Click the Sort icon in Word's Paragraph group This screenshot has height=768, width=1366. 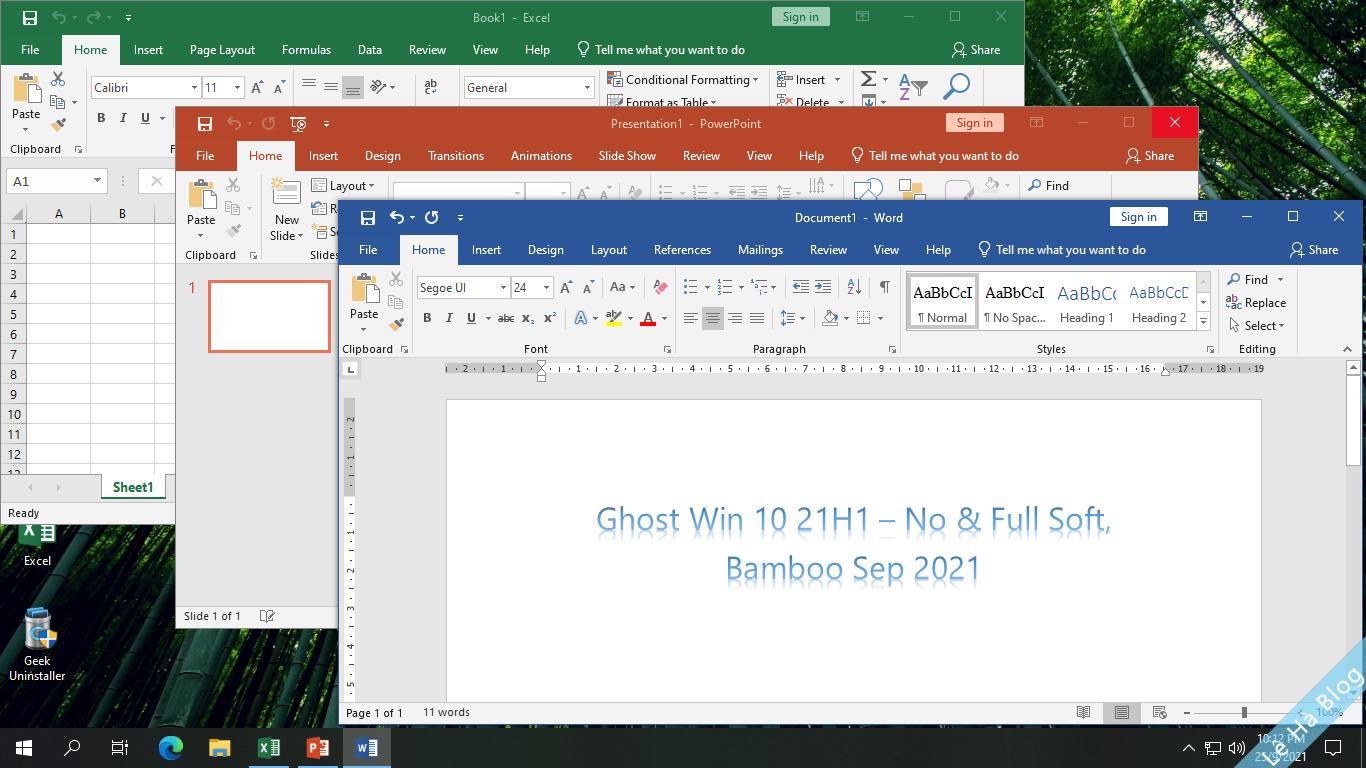tap(853, 287)
